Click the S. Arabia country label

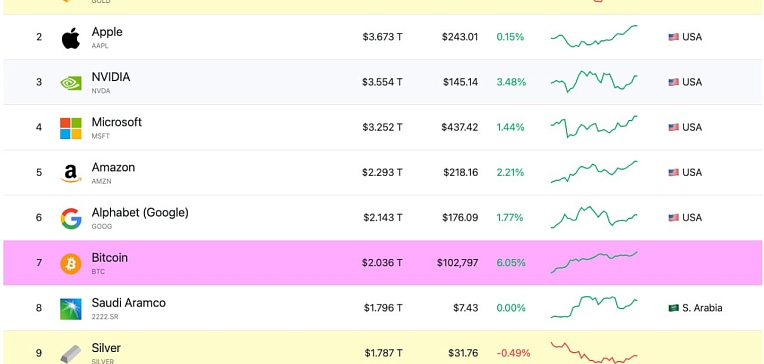702,308
